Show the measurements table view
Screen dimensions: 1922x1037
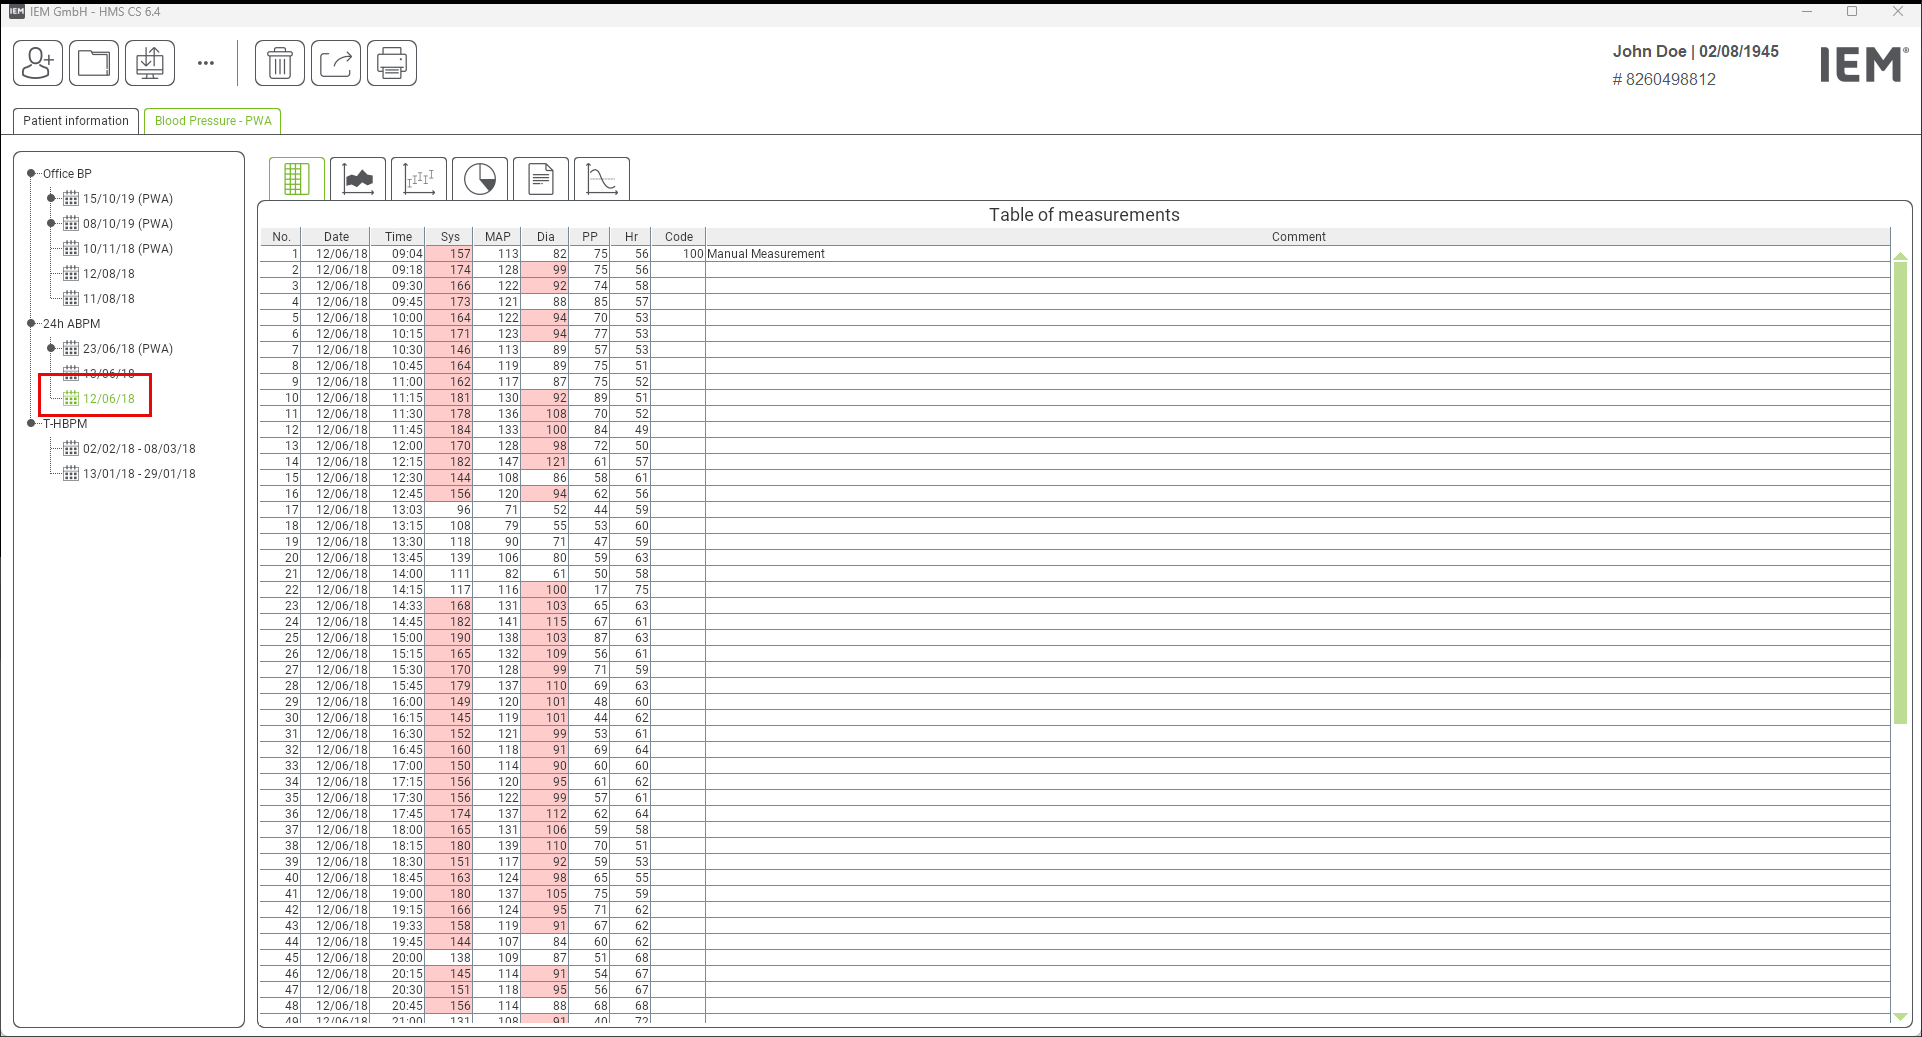[296, 179]
